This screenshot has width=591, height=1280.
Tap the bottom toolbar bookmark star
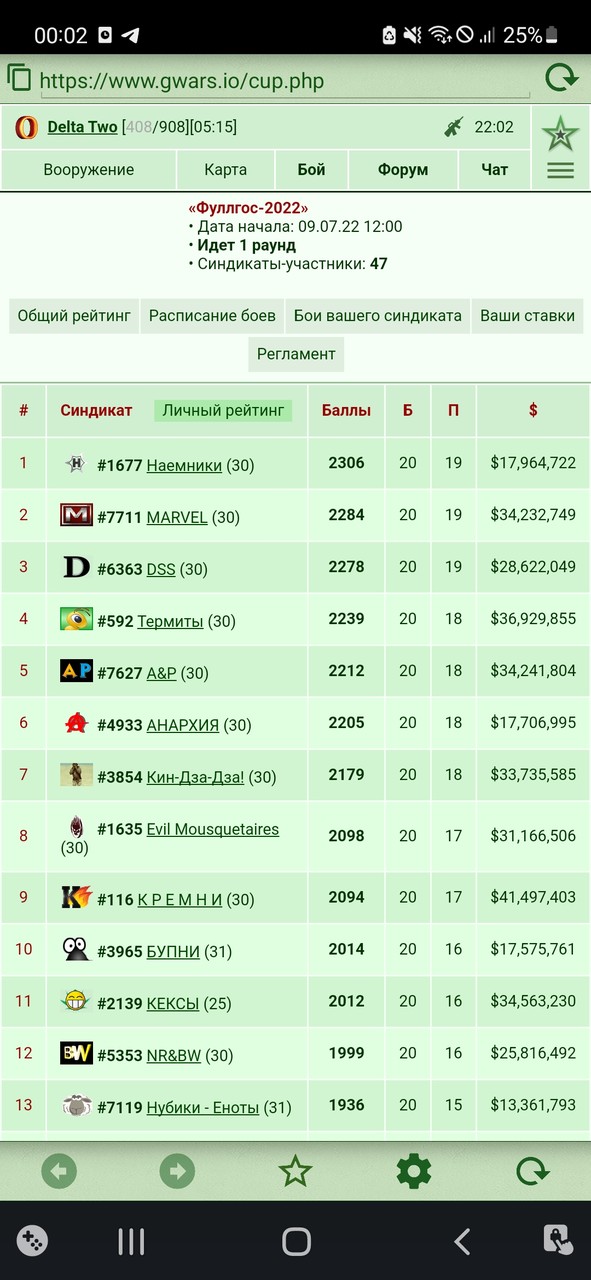(x=295, y=1171)
